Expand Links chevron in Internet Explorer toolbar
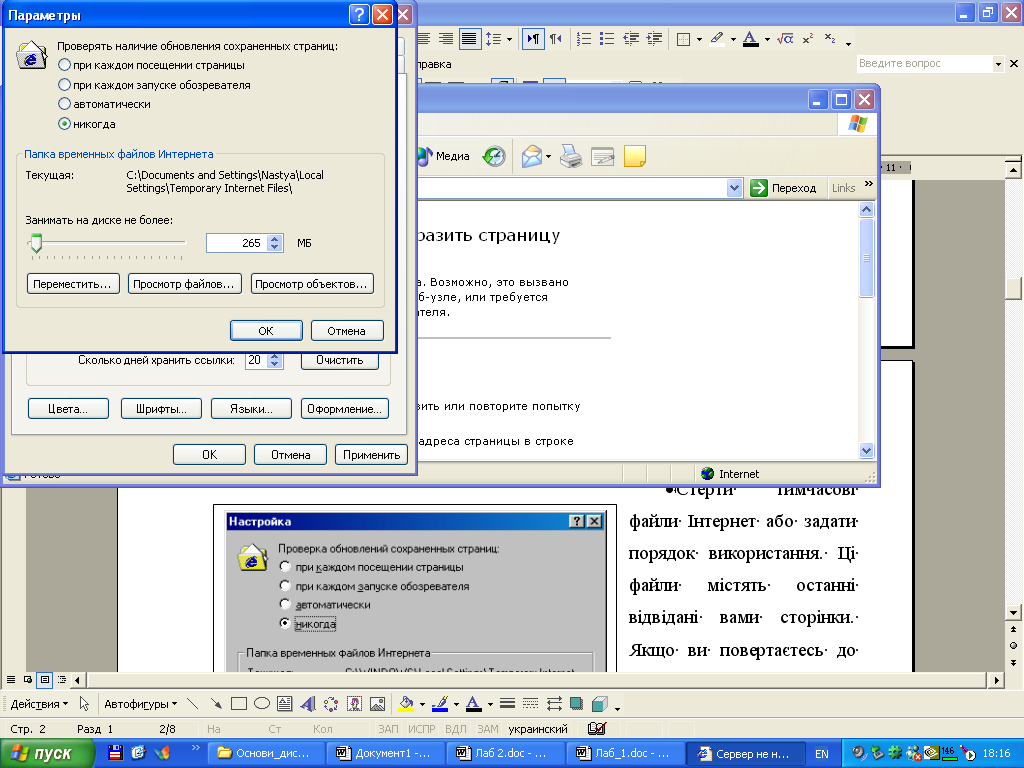 pos(869,184)
